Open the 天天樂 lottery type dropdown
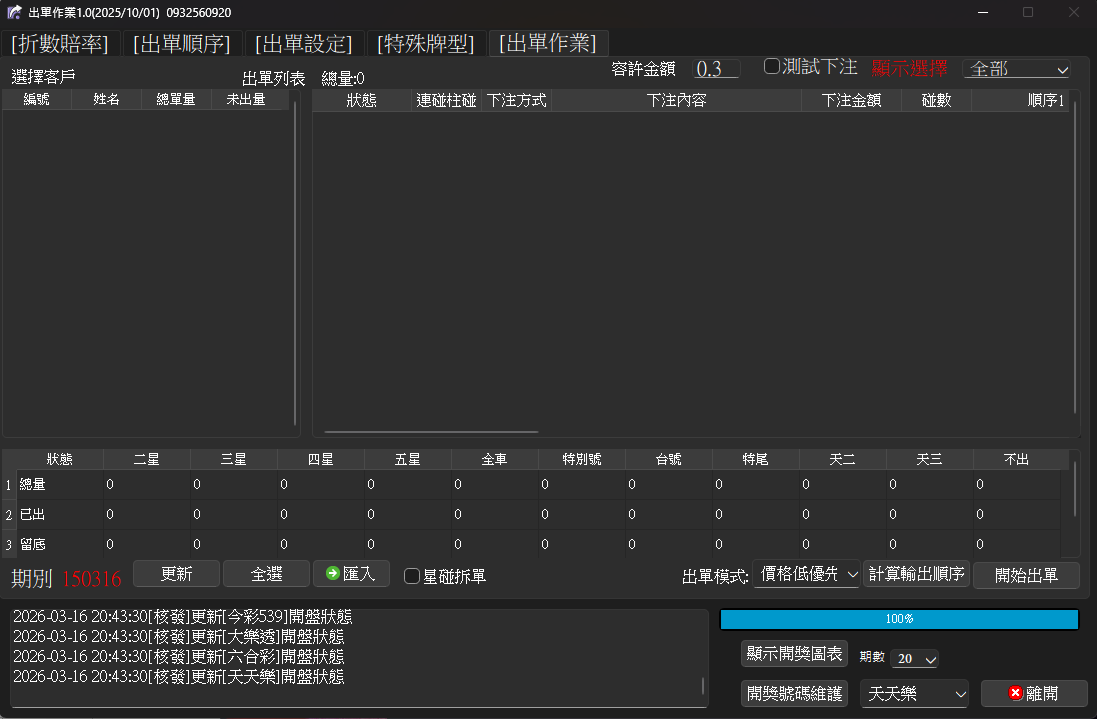 913,693
